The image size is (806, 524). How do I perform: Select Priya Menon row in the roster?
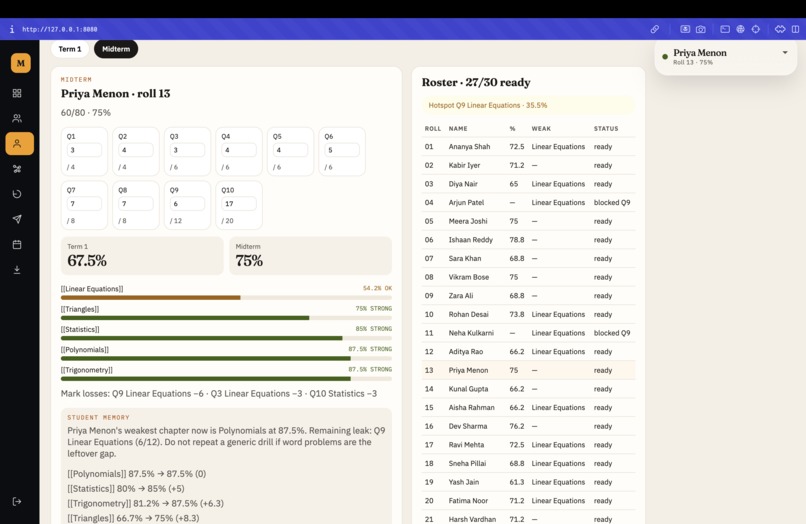click(528, 370)
